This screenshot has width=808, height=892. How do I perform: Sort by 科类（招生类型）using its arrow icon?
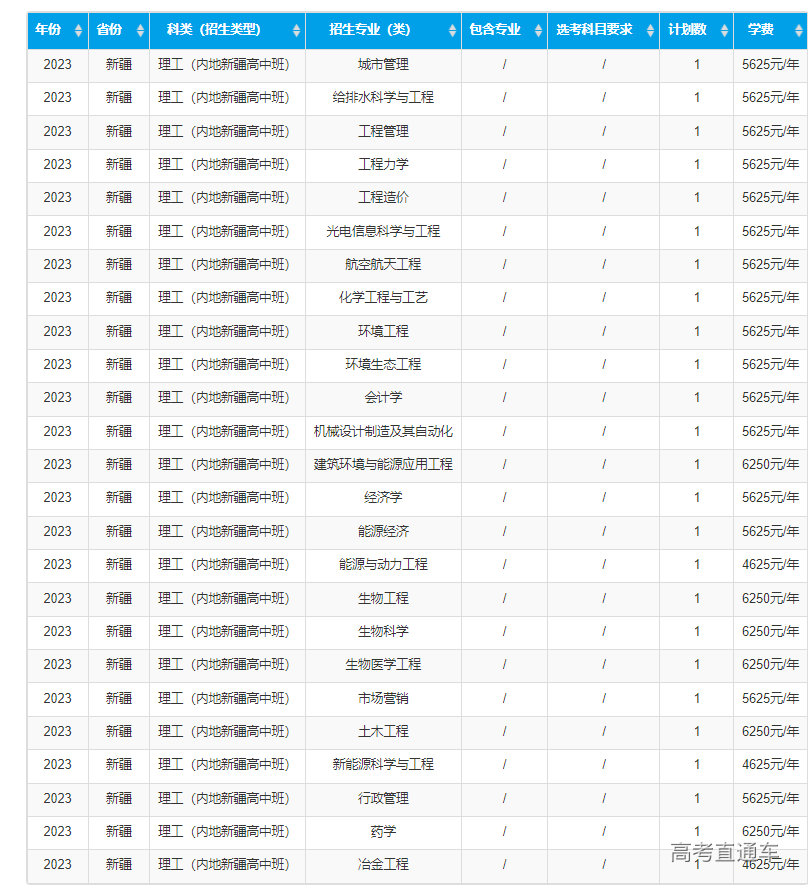coord(296,31)
